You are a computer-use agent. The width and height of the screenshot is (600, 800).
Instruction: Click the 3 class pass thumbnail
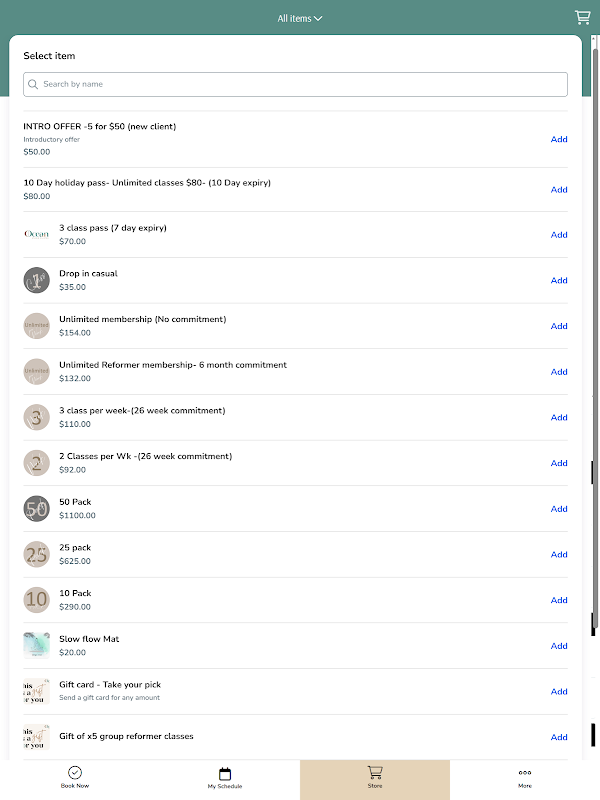point(36,234)
